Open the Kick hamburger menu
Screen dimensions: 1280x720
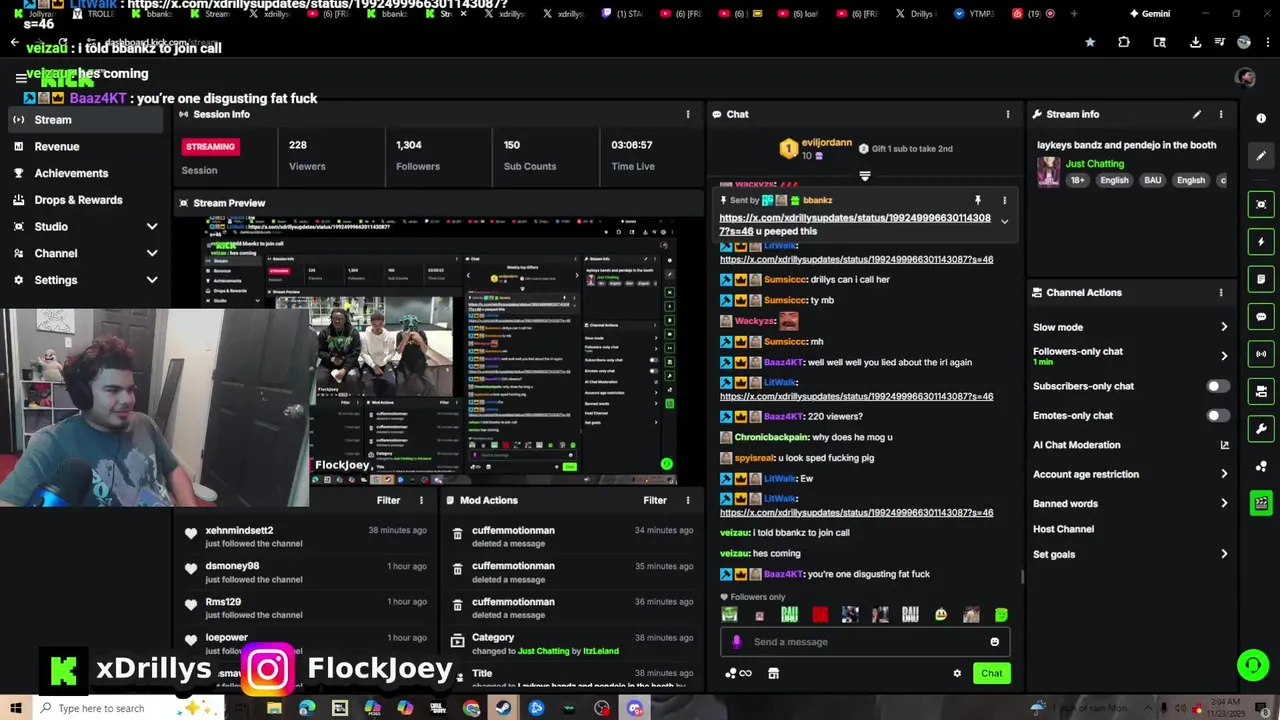[20, 77]
